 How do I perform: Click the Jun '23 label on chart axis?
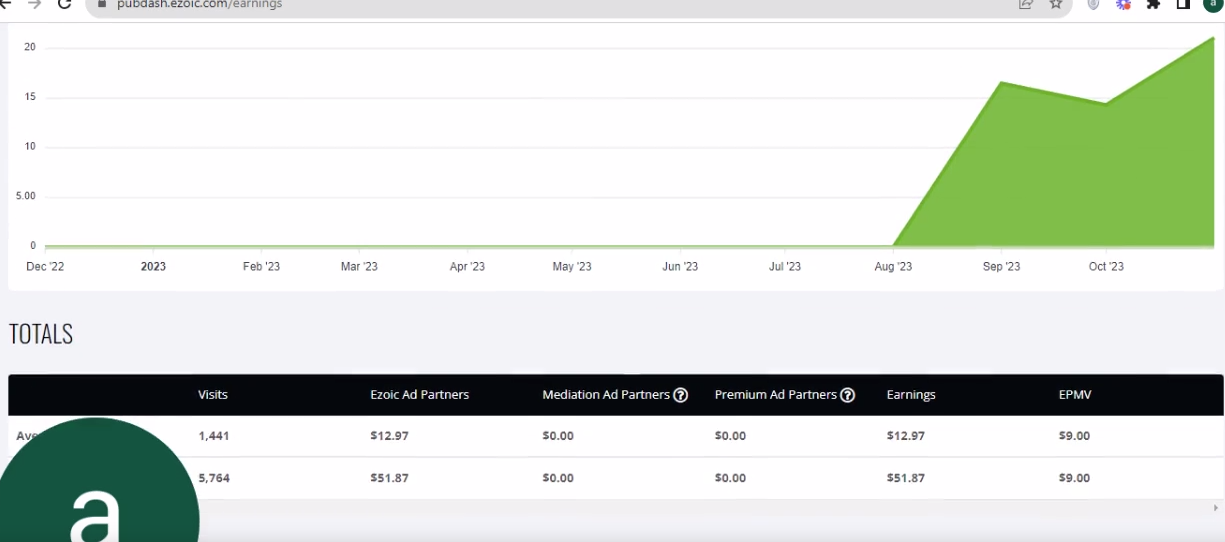tap(680, 267)
